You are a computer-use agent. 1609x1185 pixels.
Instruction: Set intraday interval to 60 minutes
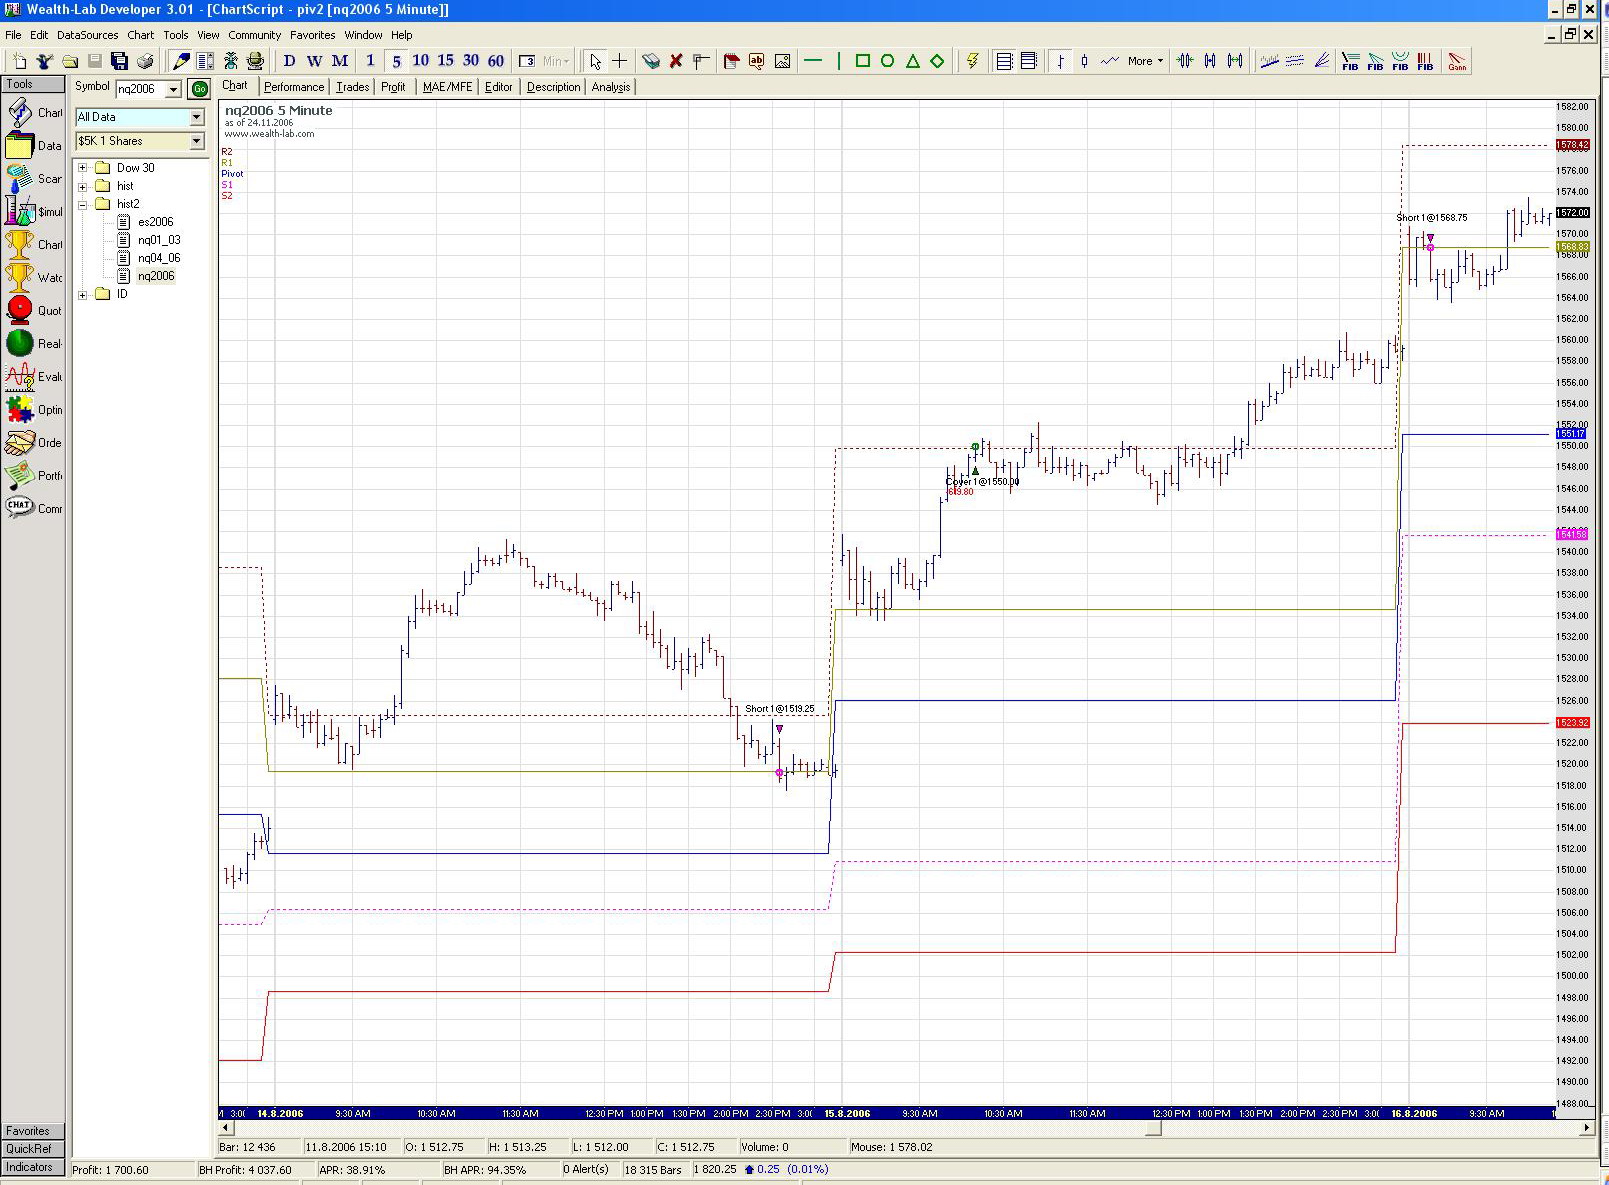(x=496, y=61)
